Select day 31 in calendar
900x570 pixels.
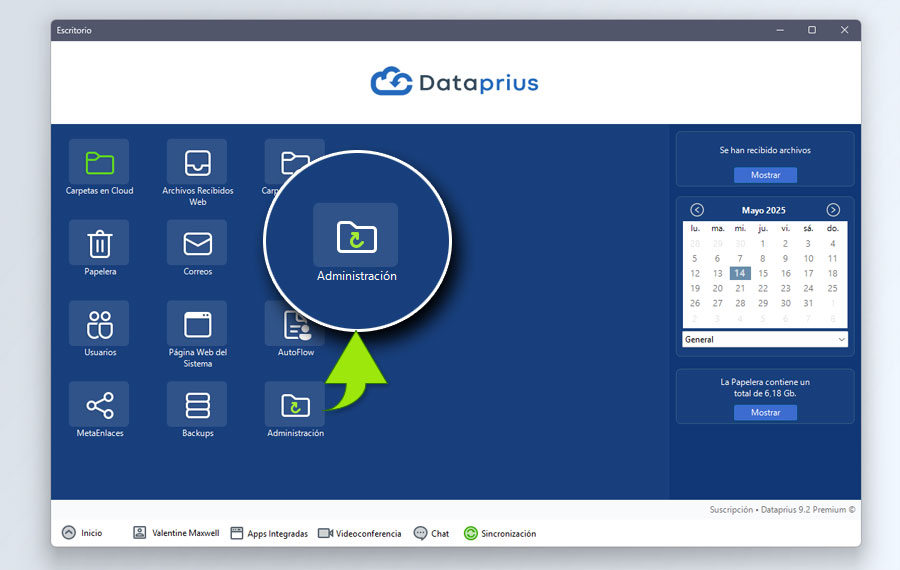click(x=808, y=303)
